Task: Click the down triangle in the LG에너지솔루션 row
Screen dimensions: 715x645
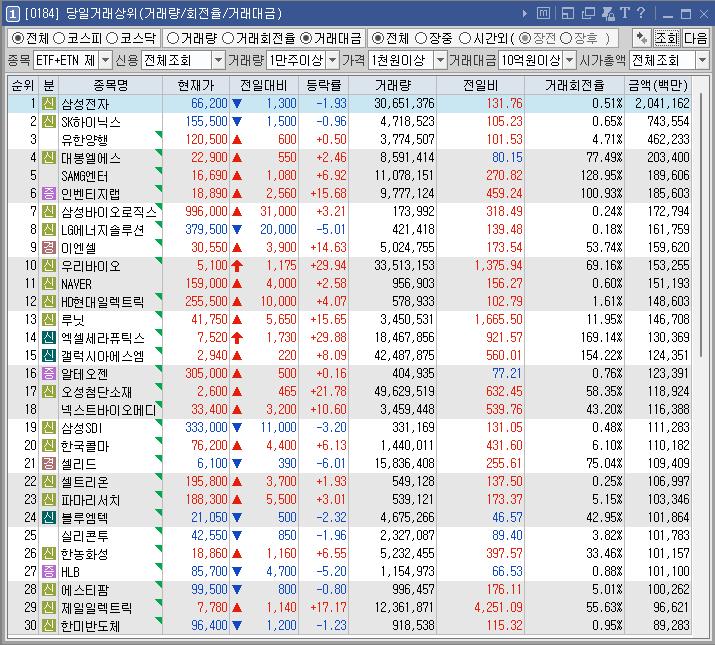Action: tap(237, 229)
